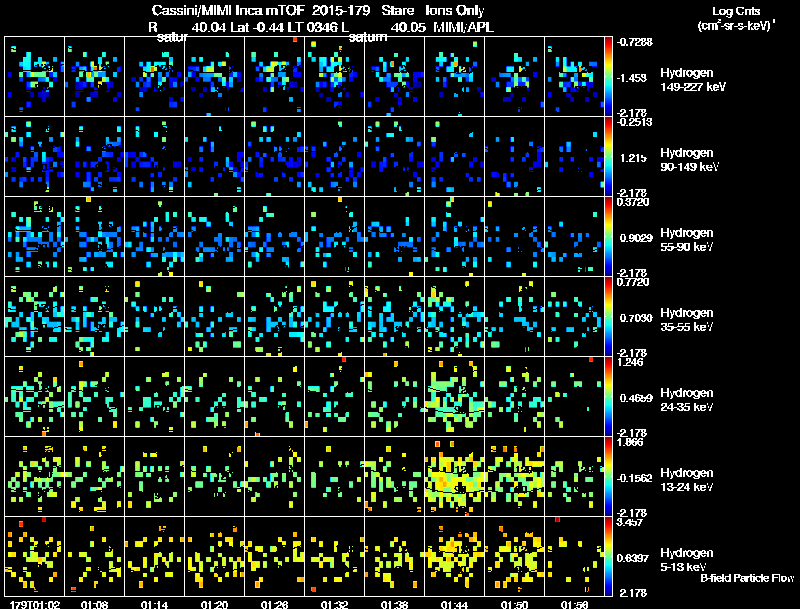Click the Hydrogen 55-90 keV panel at 01:26
The height and width of the screenshot is (609, 800).
pyautogui.click(x=274, y=237)
